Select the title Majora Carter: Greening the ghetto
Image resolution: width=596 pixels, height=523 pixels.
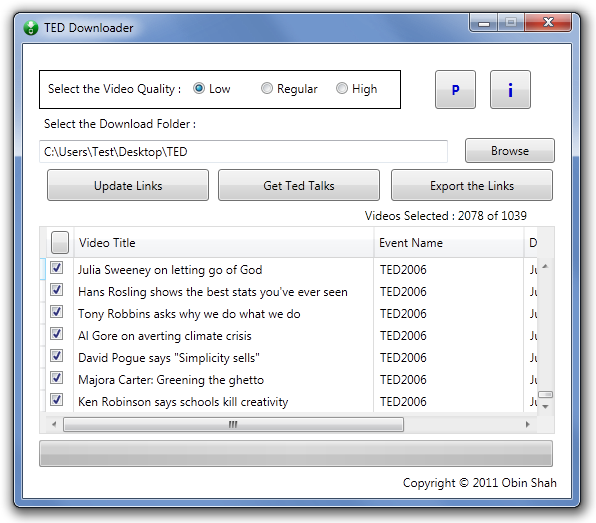click(171, 380)
